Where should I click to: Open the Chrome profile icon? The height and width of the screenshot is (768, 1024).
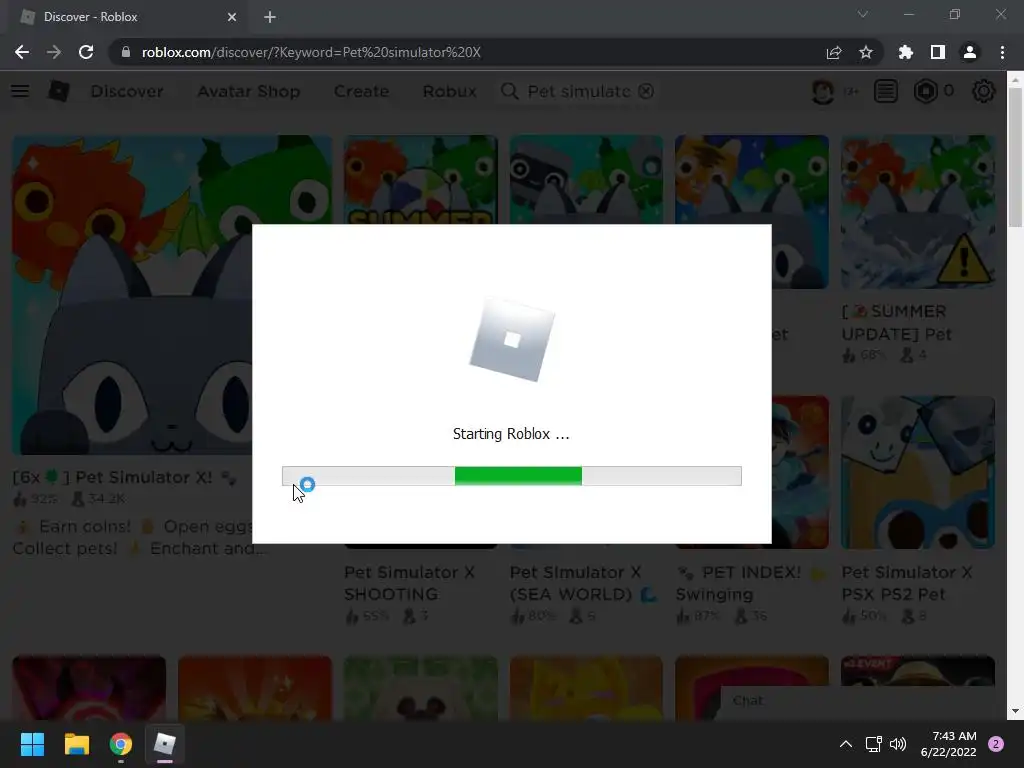(x=970, y=52)
